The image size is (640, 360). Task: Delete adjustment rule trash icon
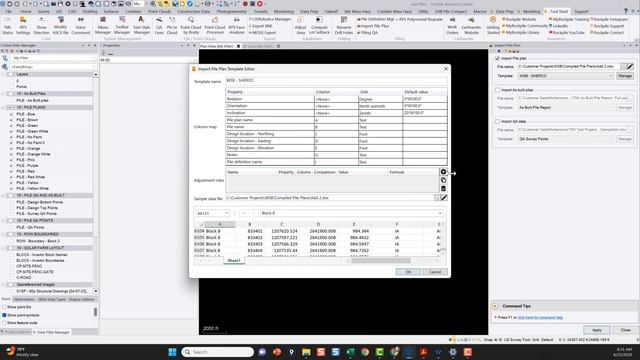[x=443, y=188]
